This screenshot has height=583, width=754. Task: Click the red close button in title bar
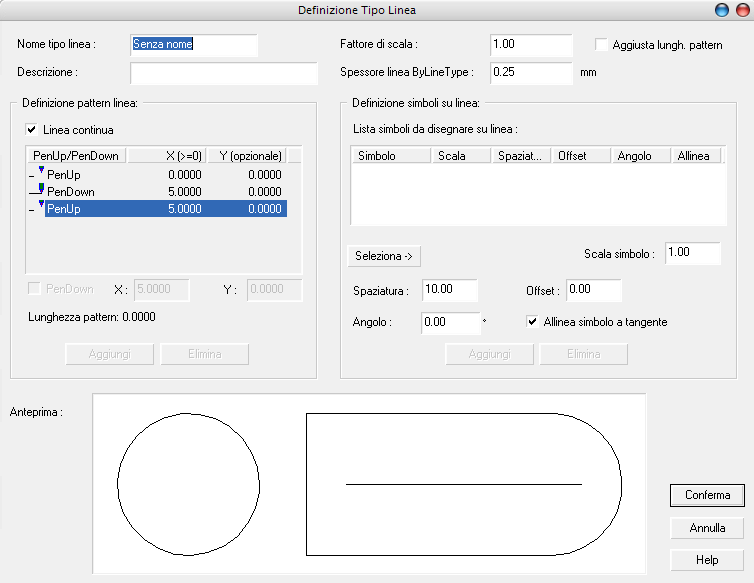[742, 10]
